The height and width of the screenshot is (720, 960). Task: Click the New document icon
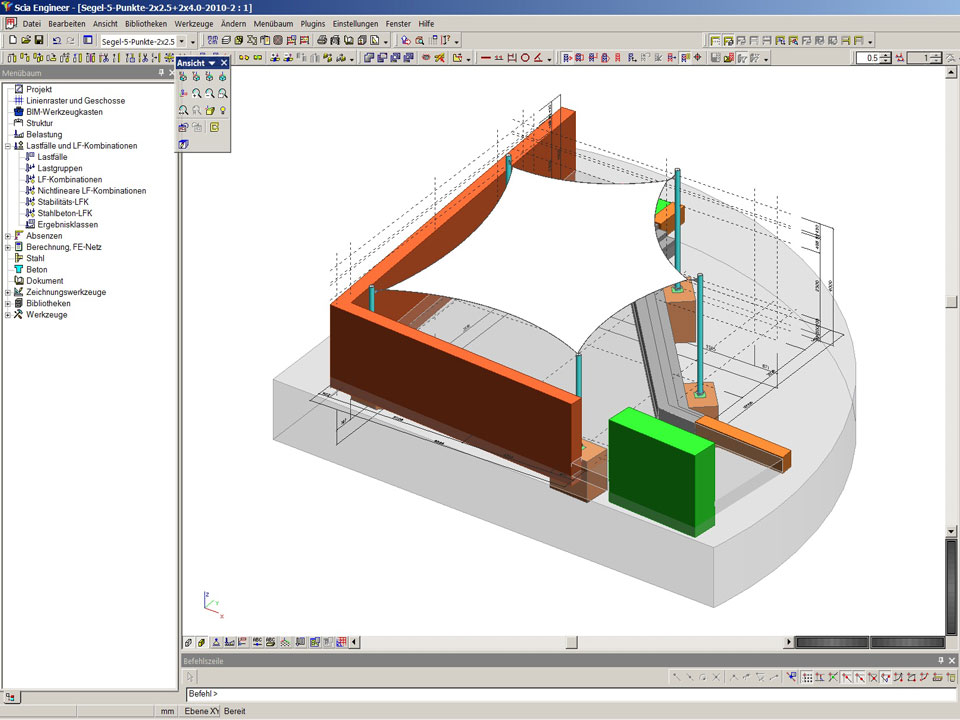tap(12, 41)
